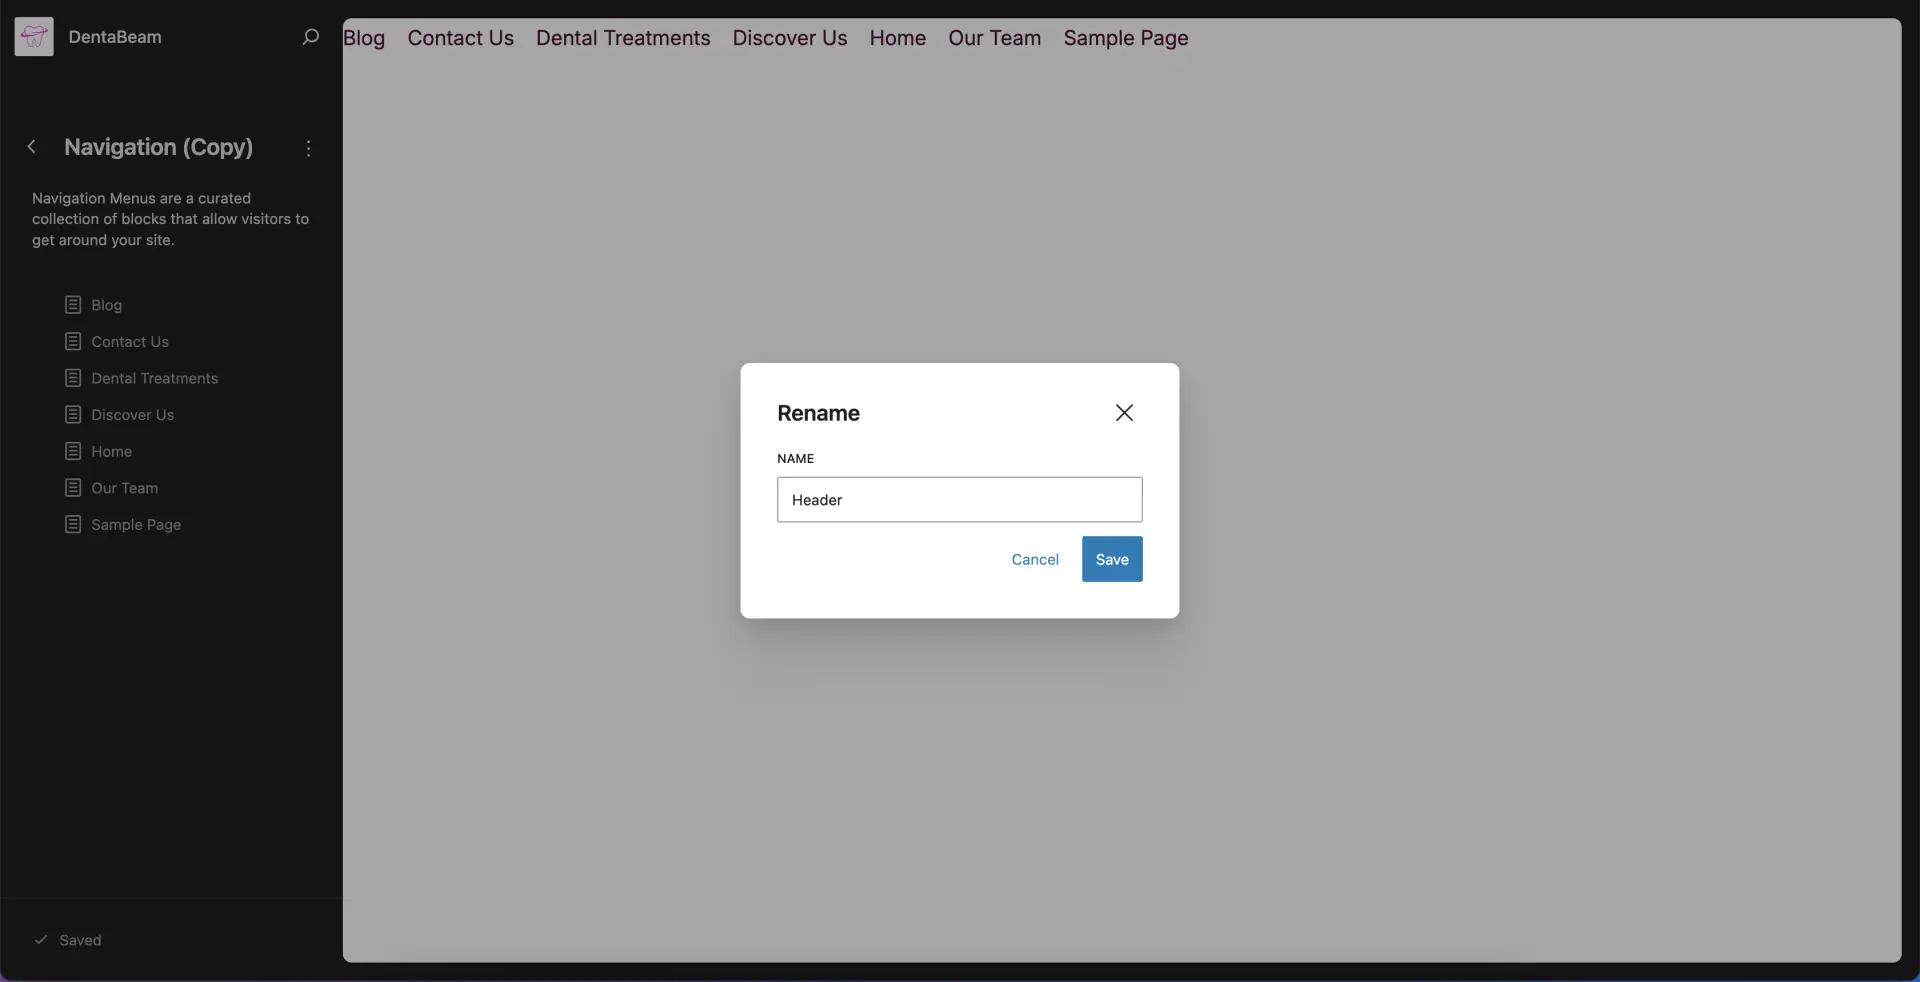Click the page icon beside Contact Us

tap(73, 342)
